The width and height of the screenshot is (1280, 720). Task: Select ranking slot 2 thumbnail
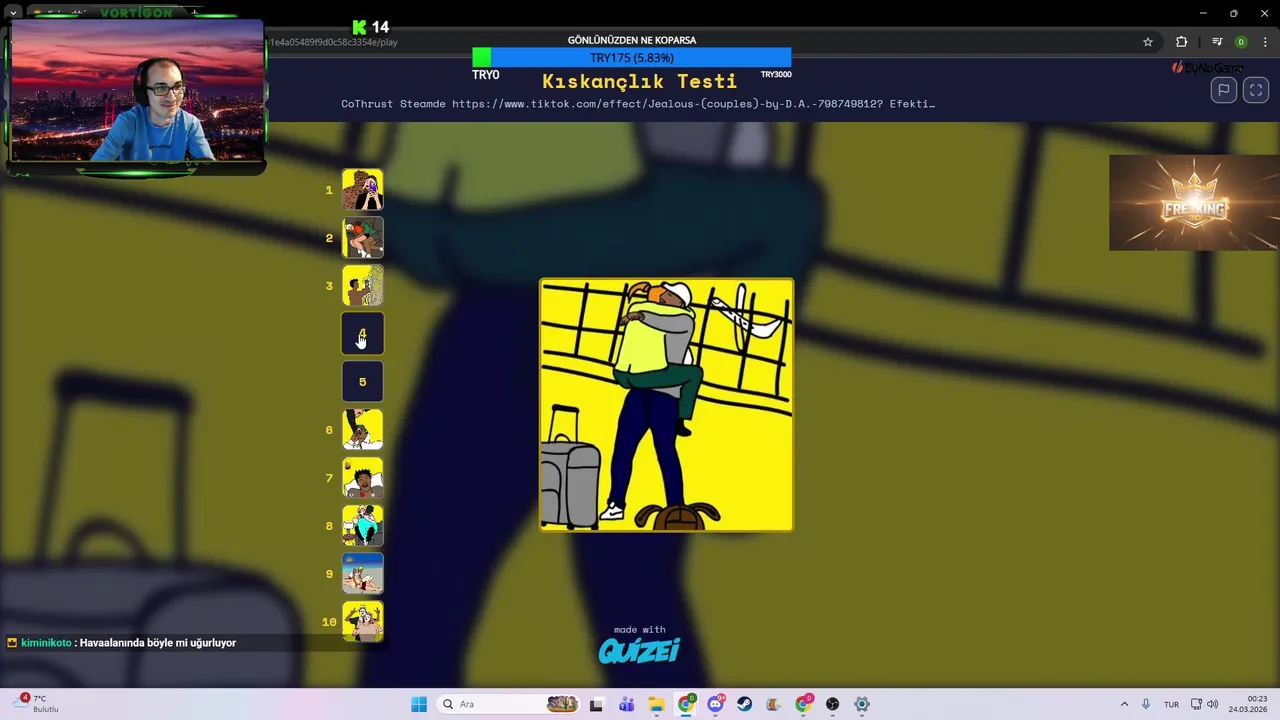click(x=363, y=238)
